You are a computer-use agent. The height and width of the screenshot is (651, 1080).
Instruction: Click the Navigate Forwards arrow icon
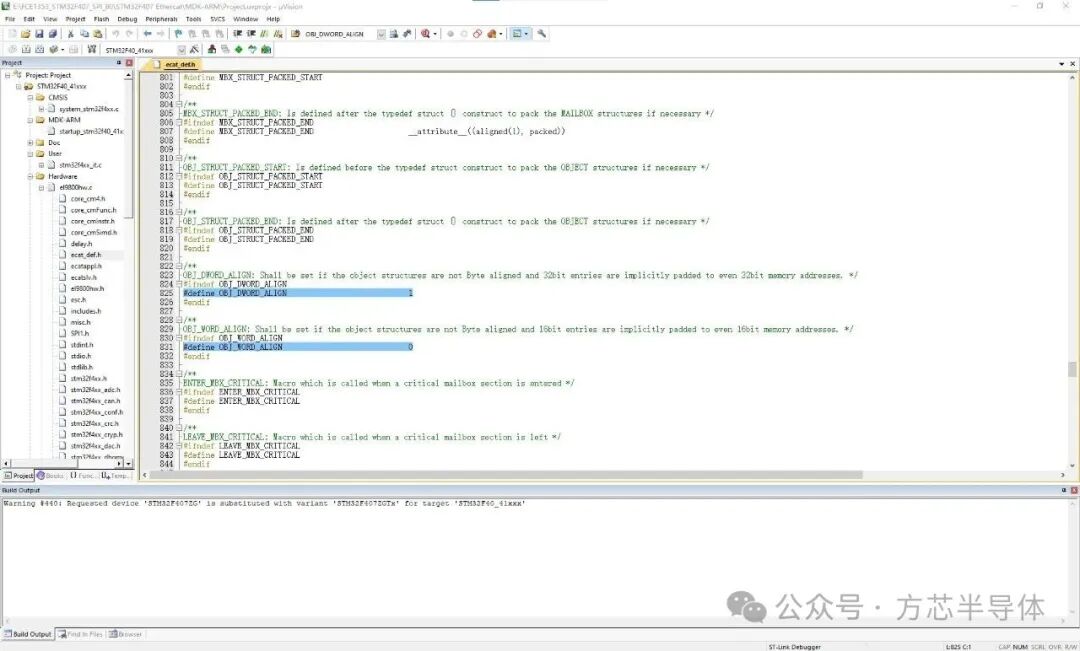[160, 33]
